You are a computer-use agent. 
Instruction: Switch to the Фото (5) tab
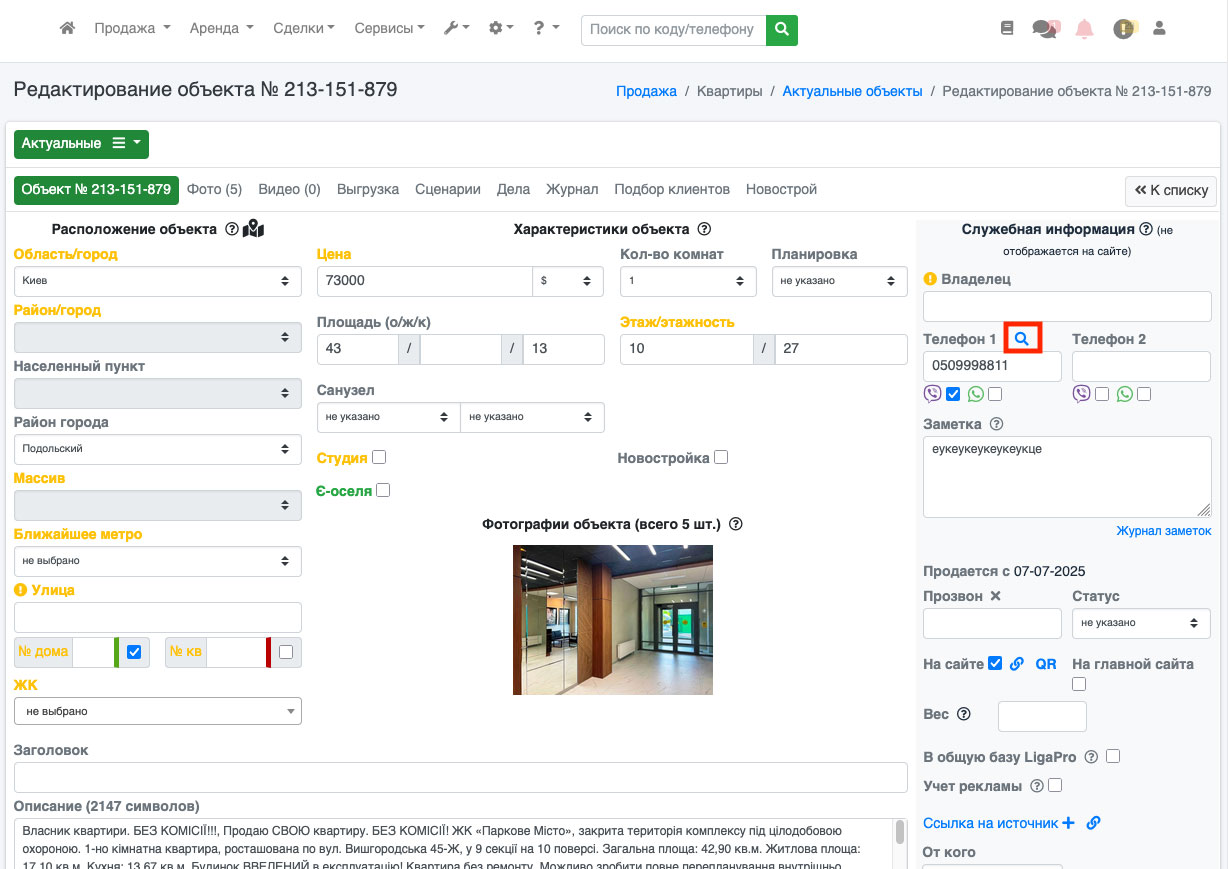tap(214, 189)
